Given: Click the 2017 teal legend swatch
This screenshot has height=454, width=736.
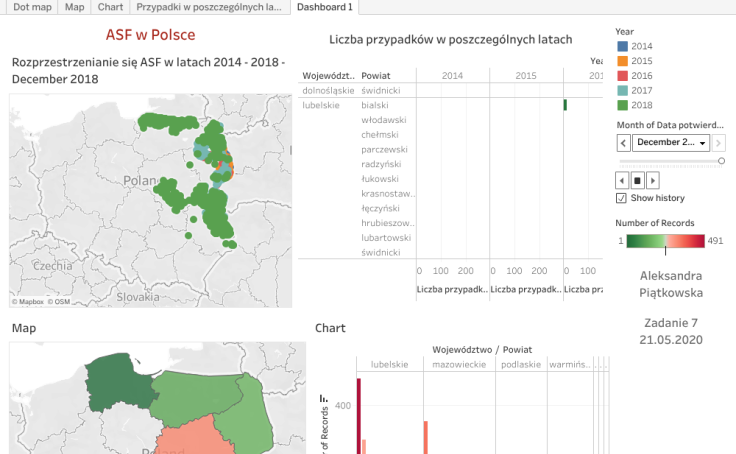Looking at the screenshot, I should [622, 90].
